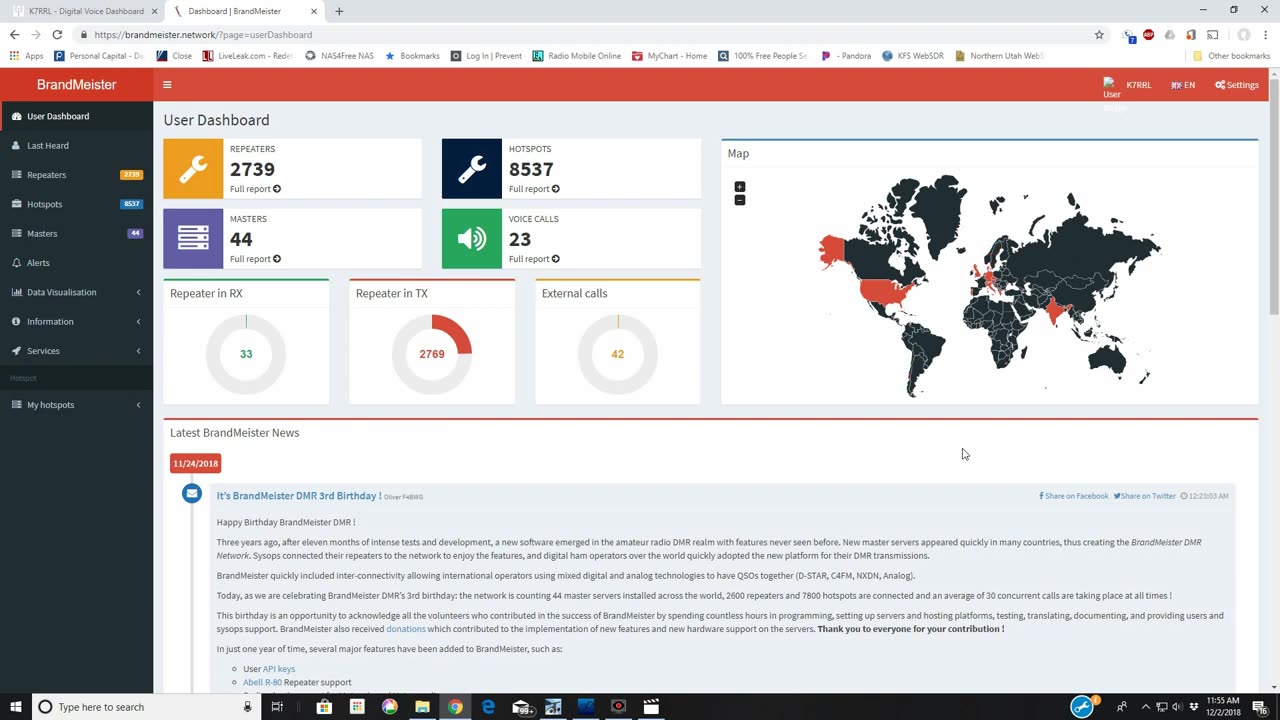
Task: Click the Dropbox tray icon
Action: click(x=1194, y=707)
